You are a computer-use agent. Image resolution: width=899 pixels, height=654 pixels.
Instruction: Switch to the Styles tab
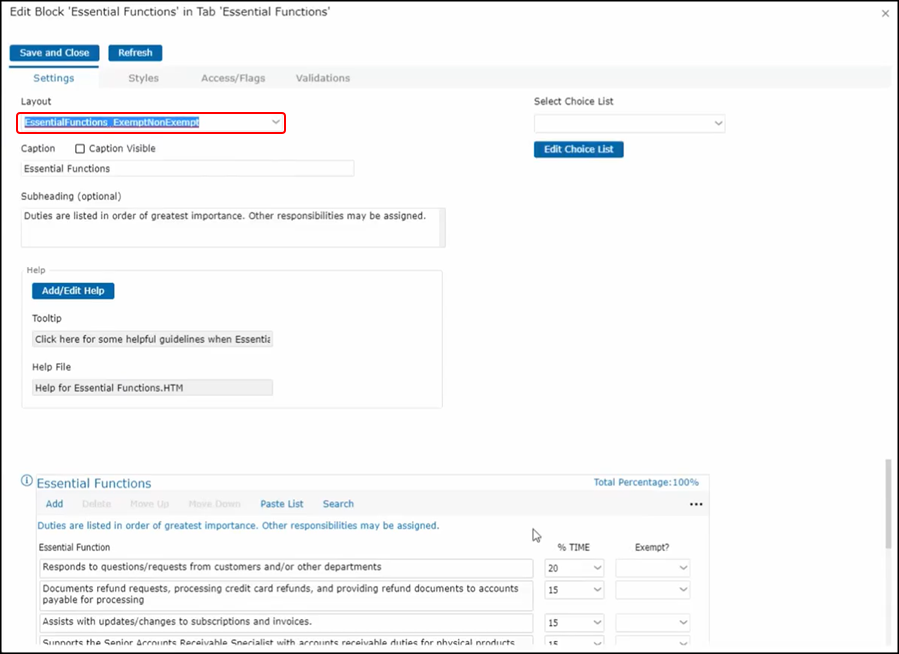(143, 78)
